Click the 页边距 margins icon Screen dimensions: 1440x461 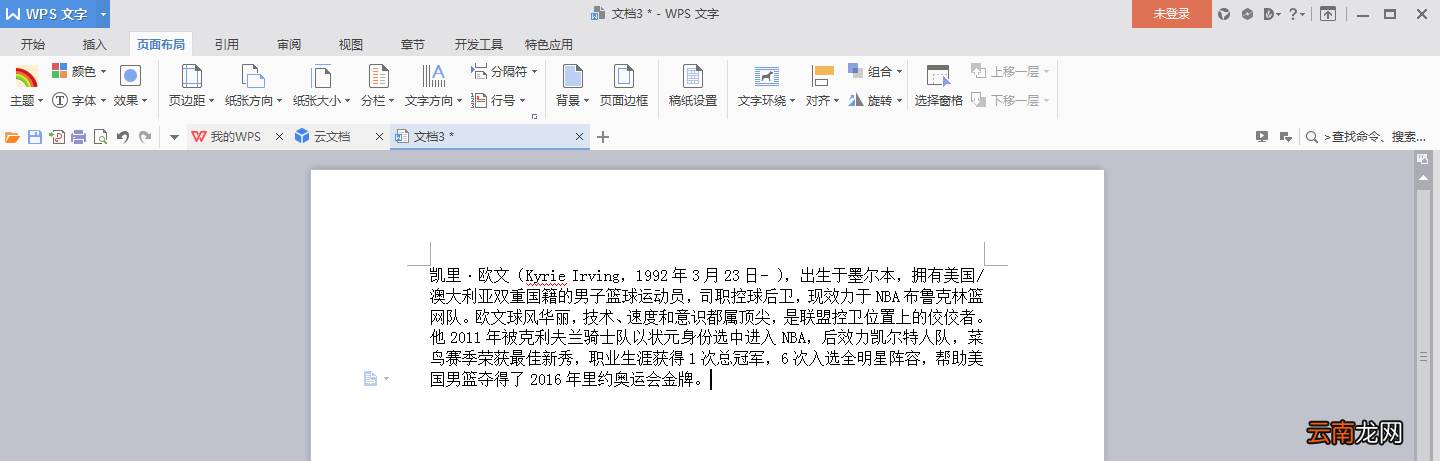pyautogui.click(x=191, y=76)
